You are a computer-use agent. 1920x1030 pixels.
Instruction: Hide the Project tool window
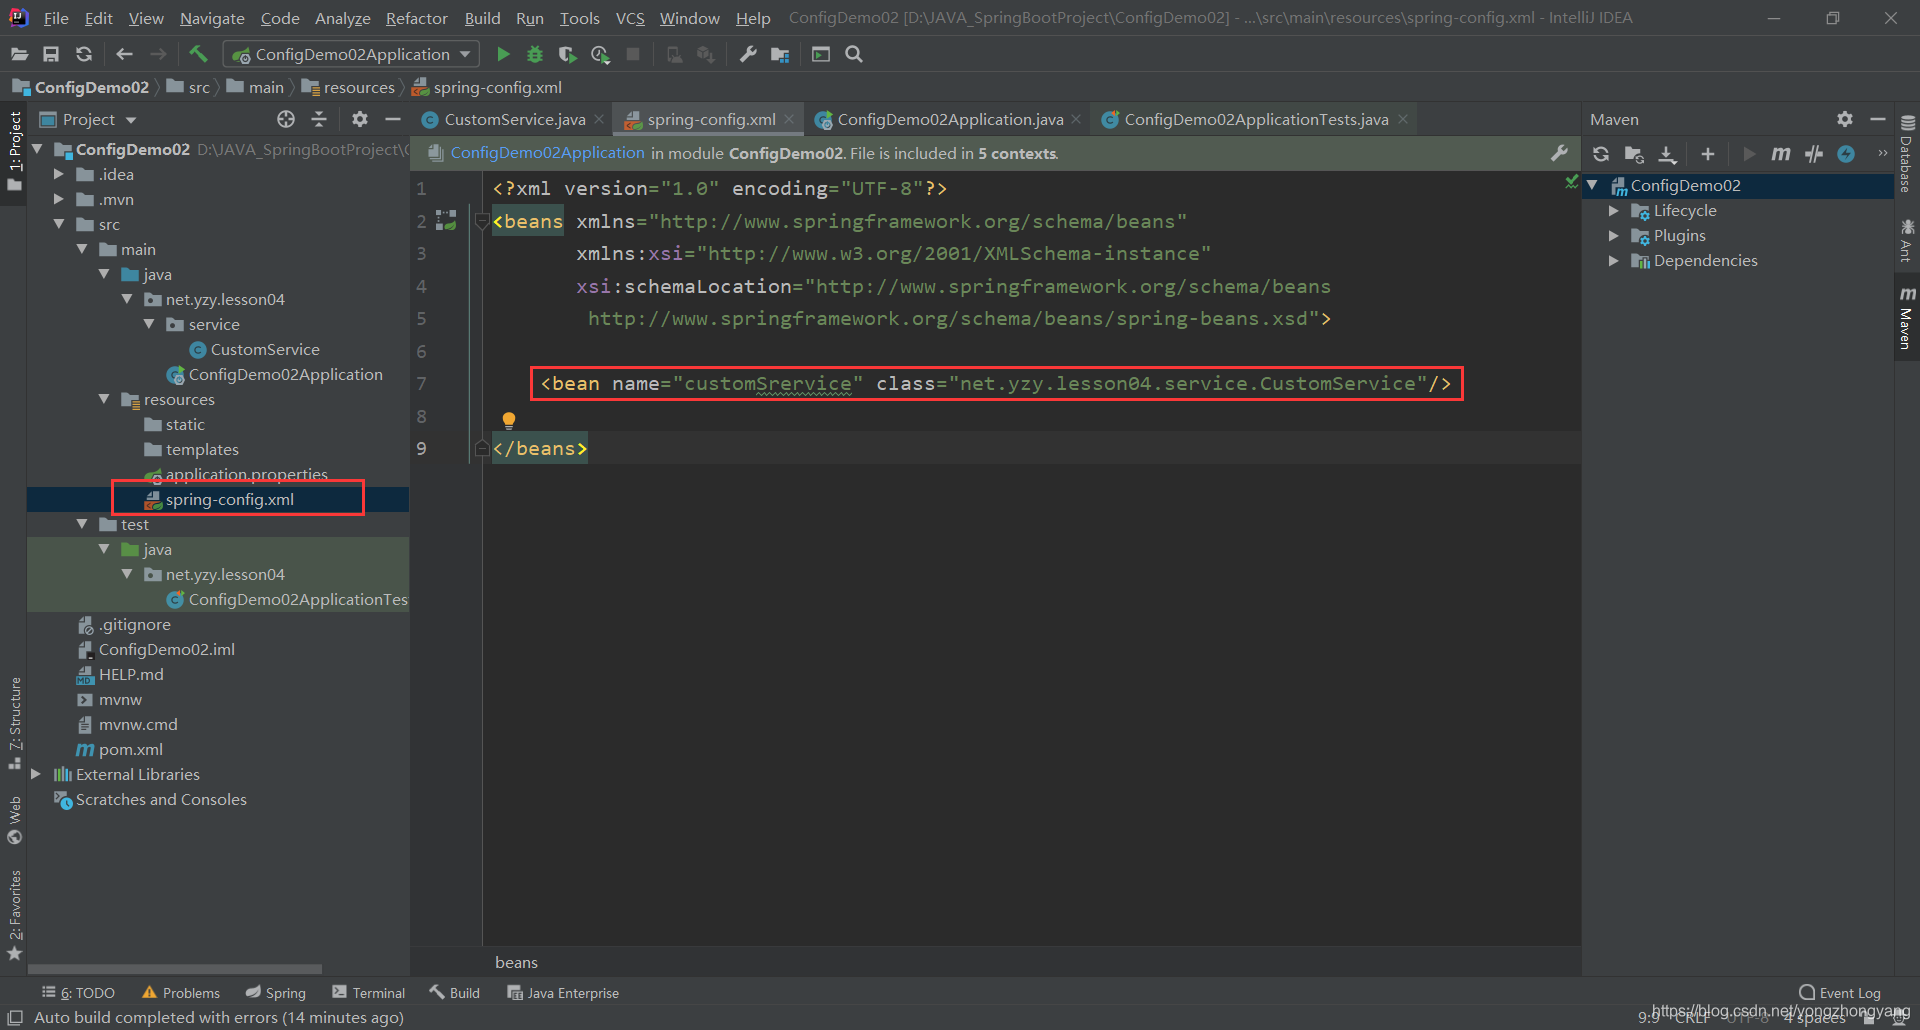(x=393, y=119)
